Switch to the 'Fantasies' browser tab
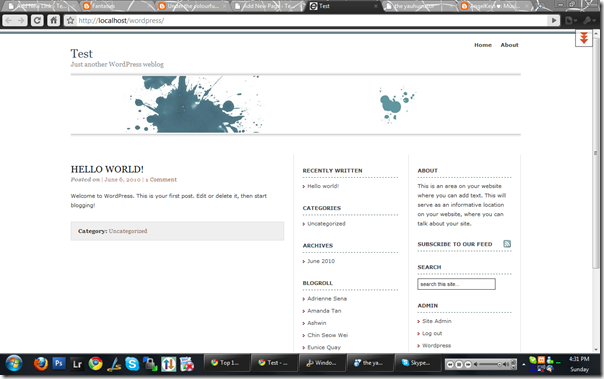Screen dimensions: 604x379 pyautogui.click(x=116, y=6)
